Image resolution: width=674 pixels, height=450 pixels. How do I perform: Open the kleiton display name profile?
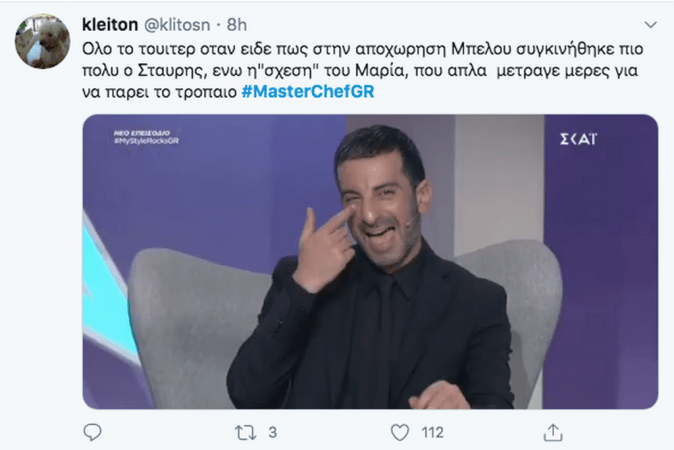[110, 24]
